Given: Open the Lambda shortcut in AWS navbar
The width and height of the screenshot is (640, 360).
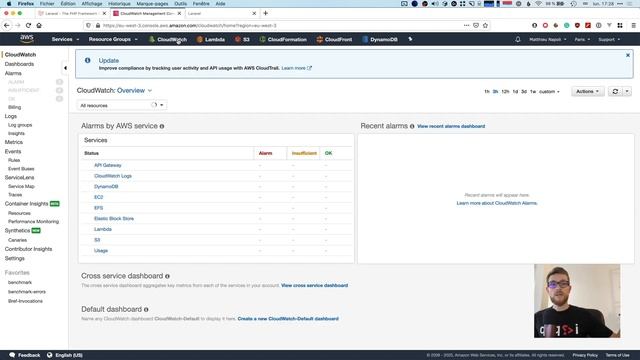Looking at the screenshot, I should click(x=211, y=40).
